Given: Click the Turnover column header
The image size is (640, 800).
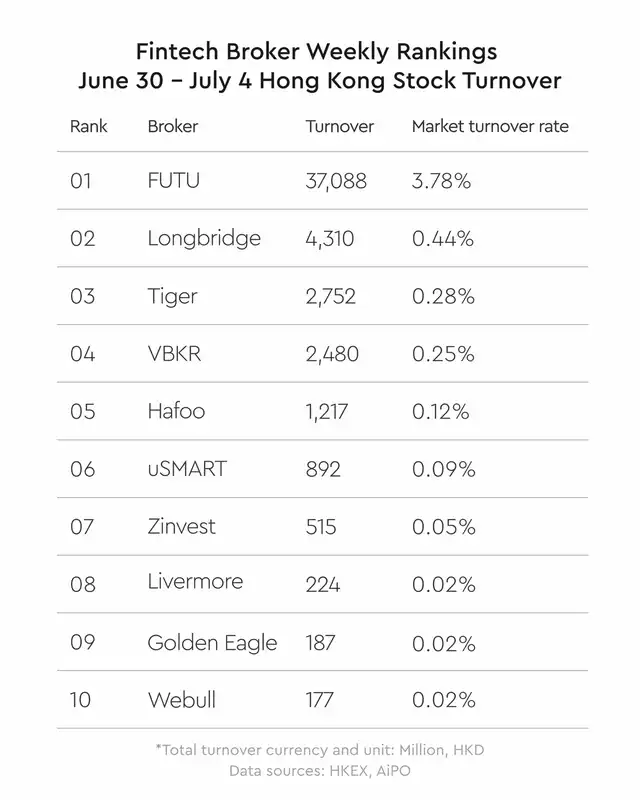Looking at the screenshot, I should click(339, 126).
